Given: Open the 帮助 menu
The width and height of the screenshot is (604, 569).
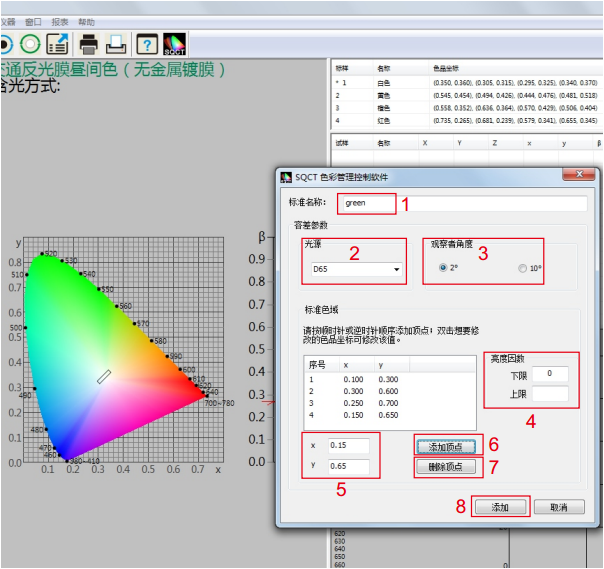Looking at the screenshot, I should click(87, 21).
